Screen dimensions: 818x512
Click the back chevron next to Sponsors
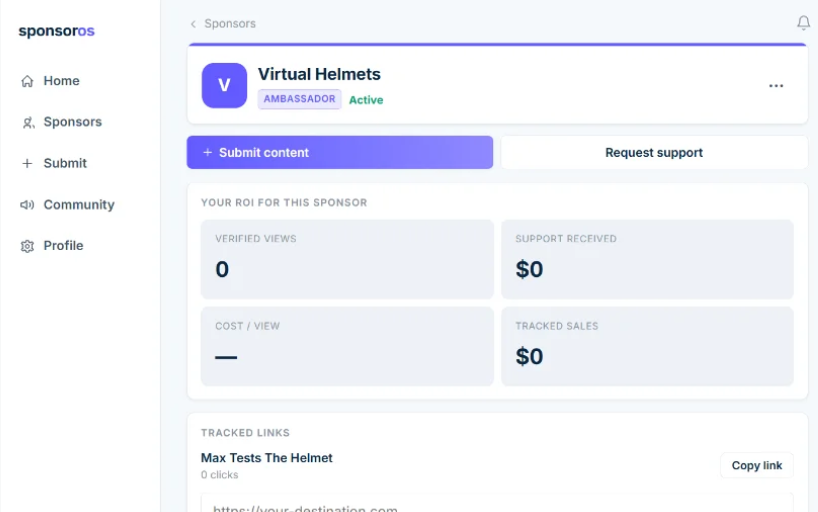click(194, 24)
